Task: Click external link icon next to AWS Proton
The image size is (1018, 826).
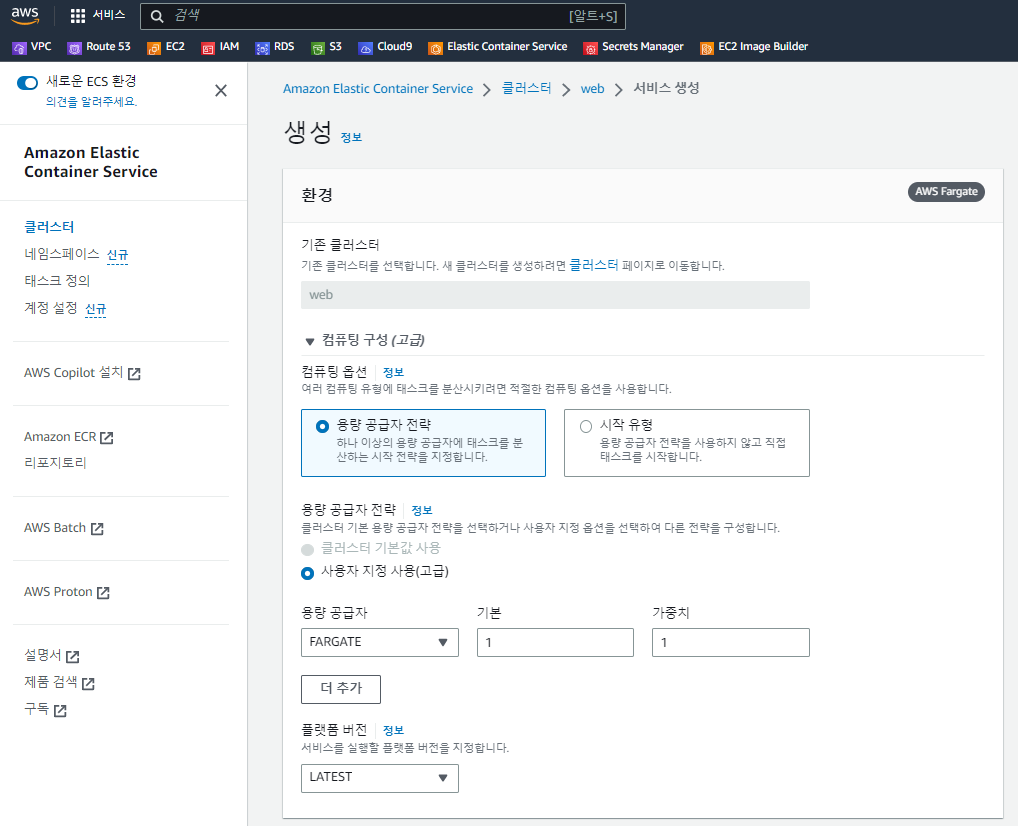Action: (103, 592)
